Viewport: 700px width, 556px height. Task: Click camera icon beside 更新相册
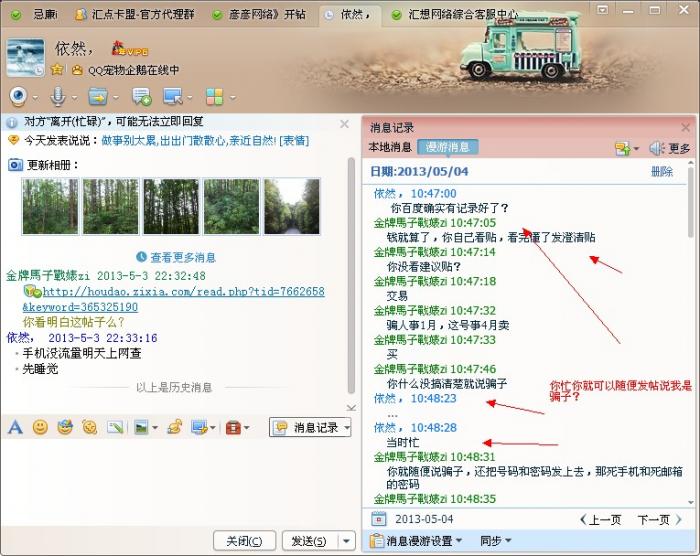pyautogui.click(x=15, y=165)
